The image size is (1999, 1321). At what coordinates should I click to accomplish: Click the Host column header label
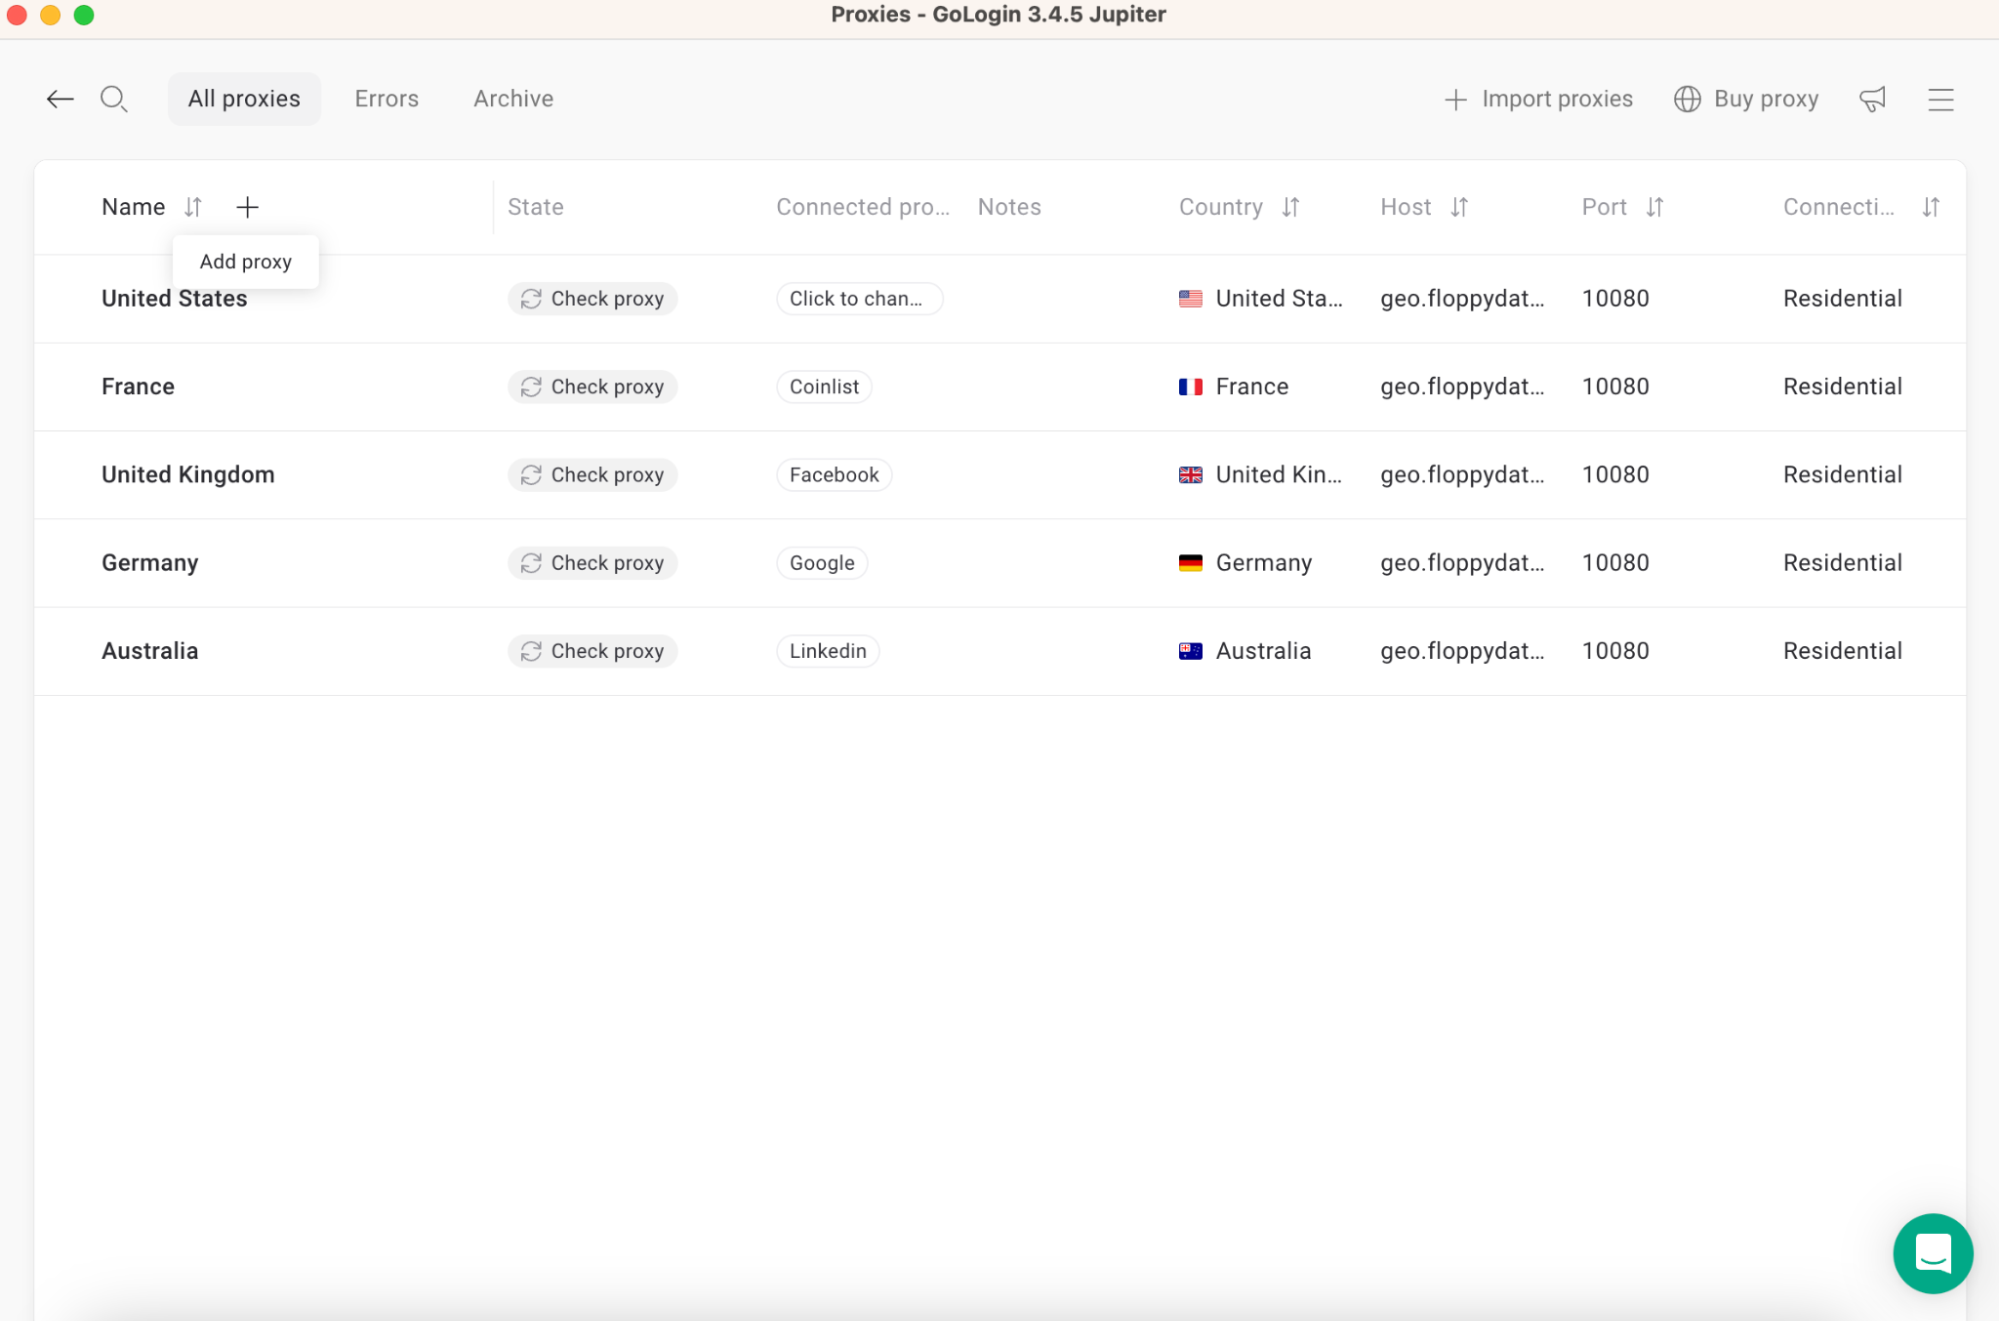[1405, 207]
